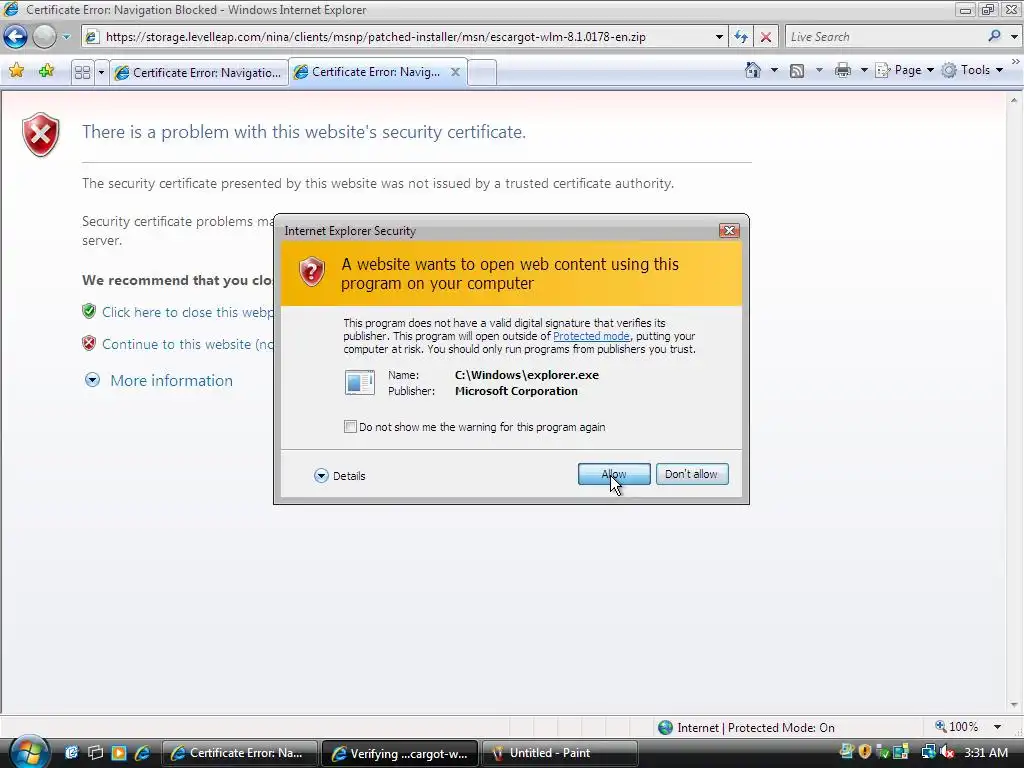The height and width of the screenshot is (768, 1024).
Task: Click the Print icon
Action: (x=842, y=70)
